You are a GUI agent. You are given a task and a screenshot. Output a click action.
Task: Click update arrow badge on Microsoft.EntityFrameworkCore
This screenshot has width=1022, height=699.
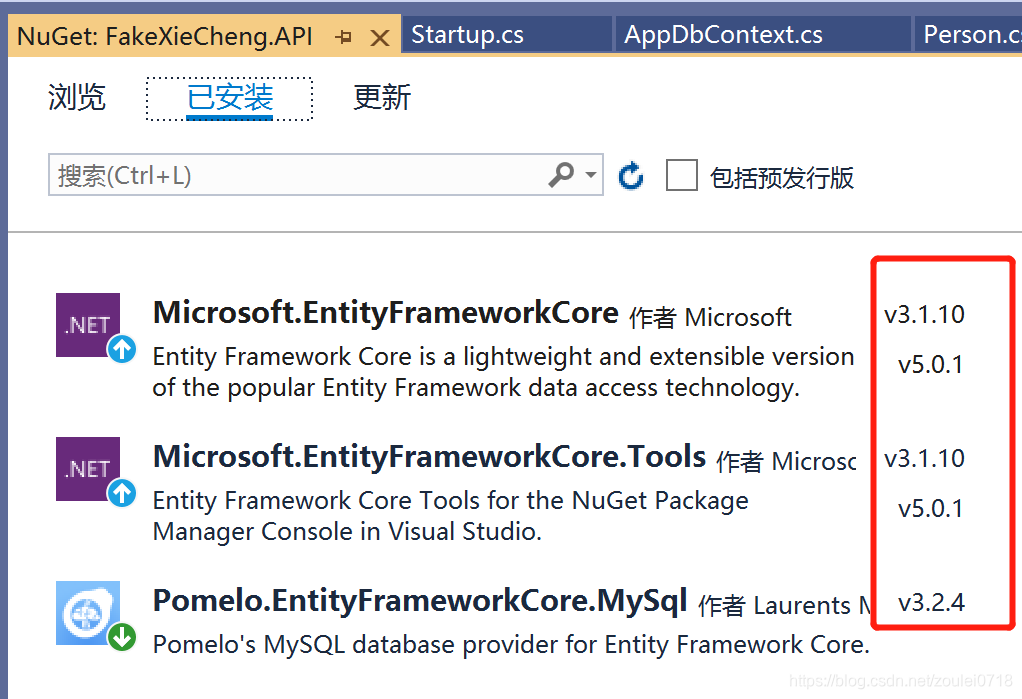122,349
